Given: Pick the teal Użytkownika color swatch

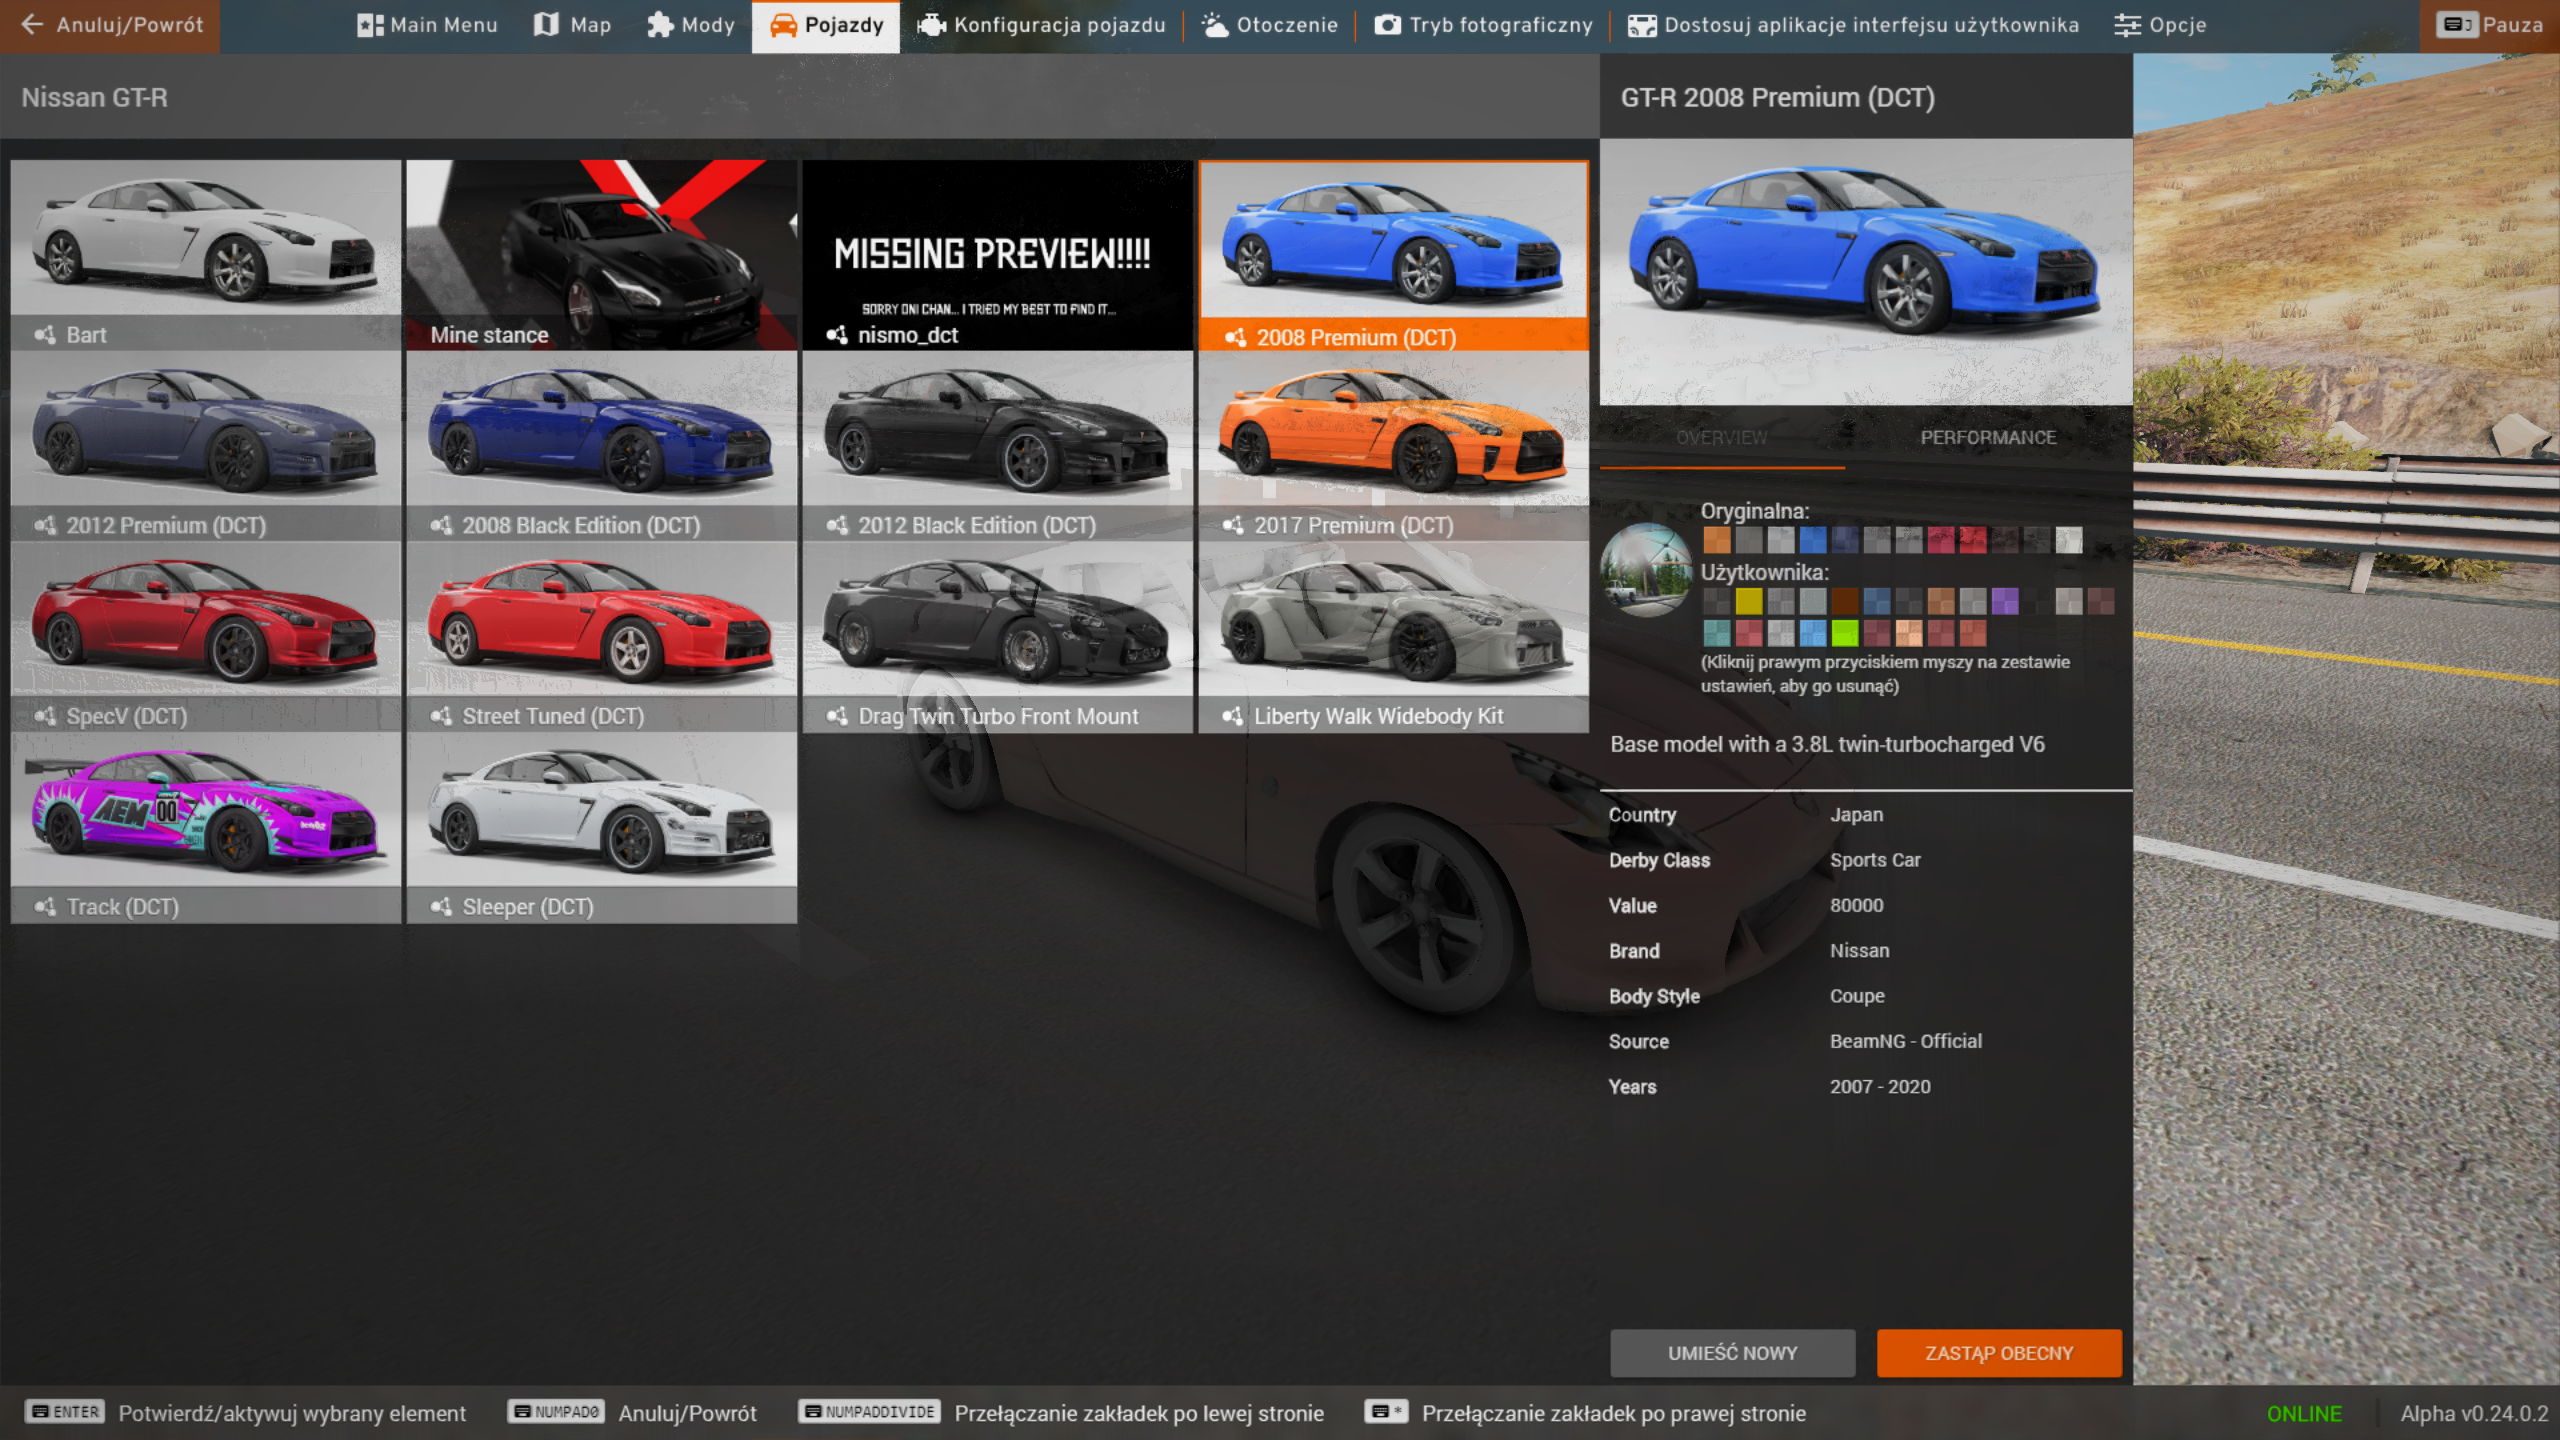Looking at the screenshot, I should coord(1717,633).
